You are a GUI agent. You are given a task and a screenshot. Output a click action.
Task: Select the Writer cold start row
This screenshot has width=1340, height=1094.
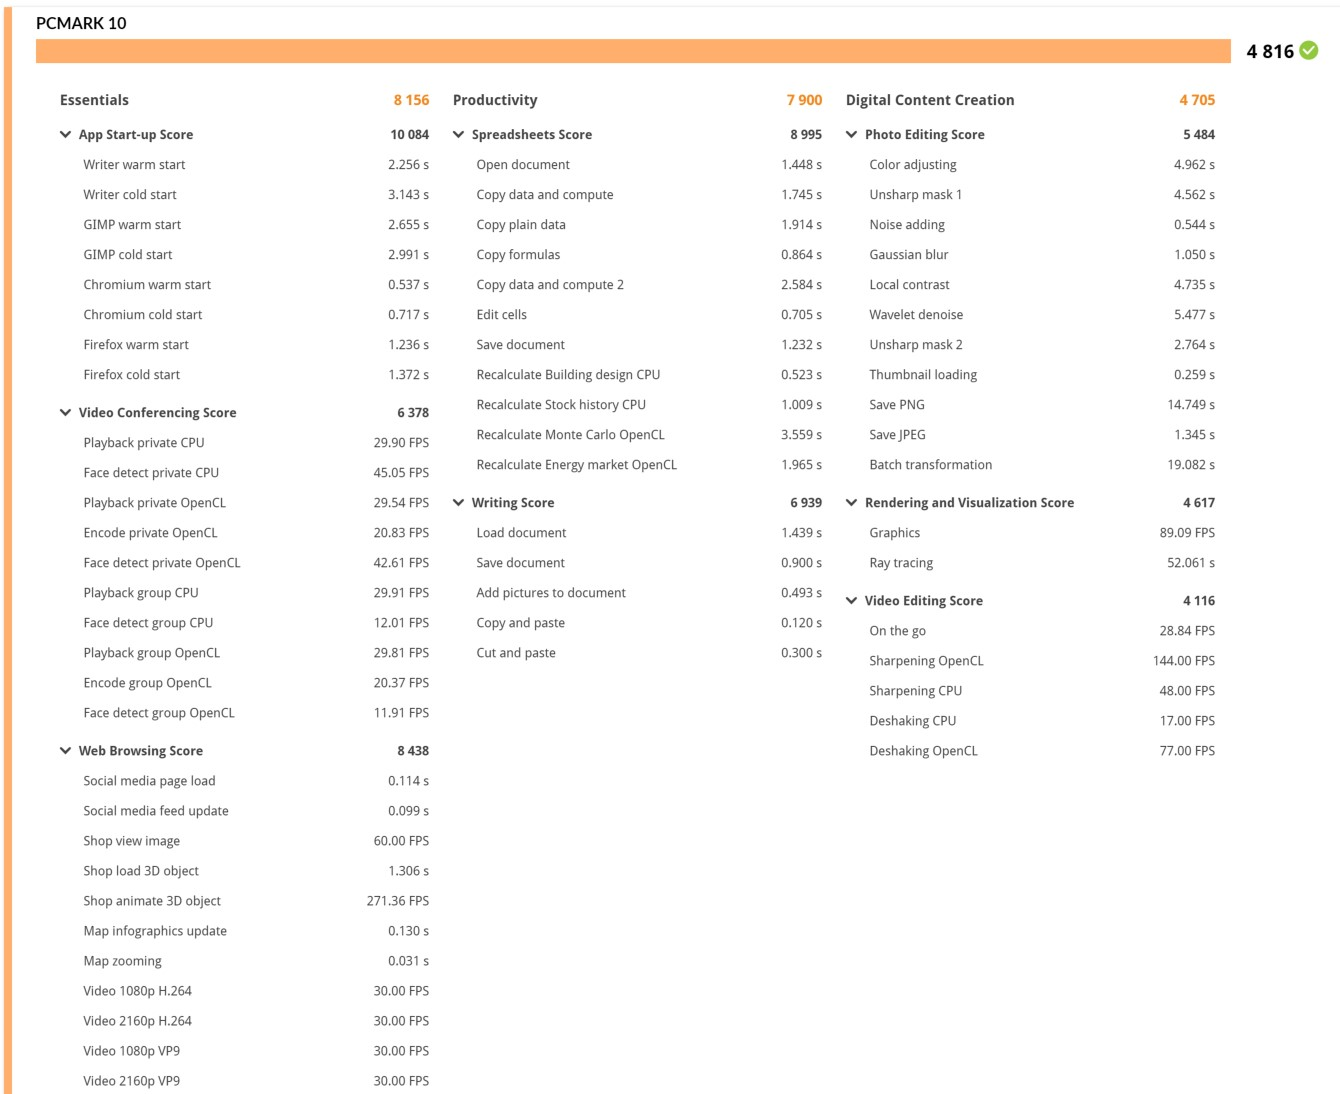click(256, 194)
